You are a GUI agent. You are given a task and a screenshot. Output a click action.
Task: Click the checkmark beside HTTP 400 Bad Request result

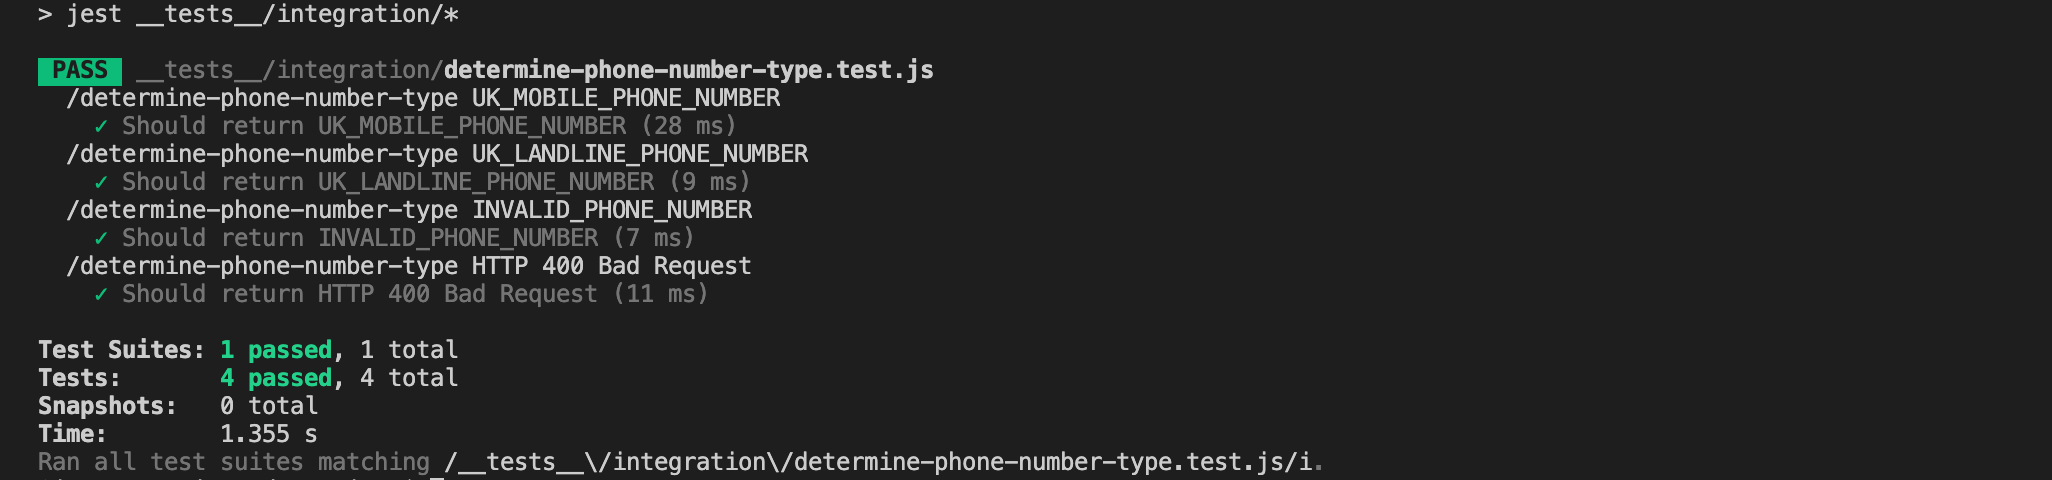[x=101, y=295]
